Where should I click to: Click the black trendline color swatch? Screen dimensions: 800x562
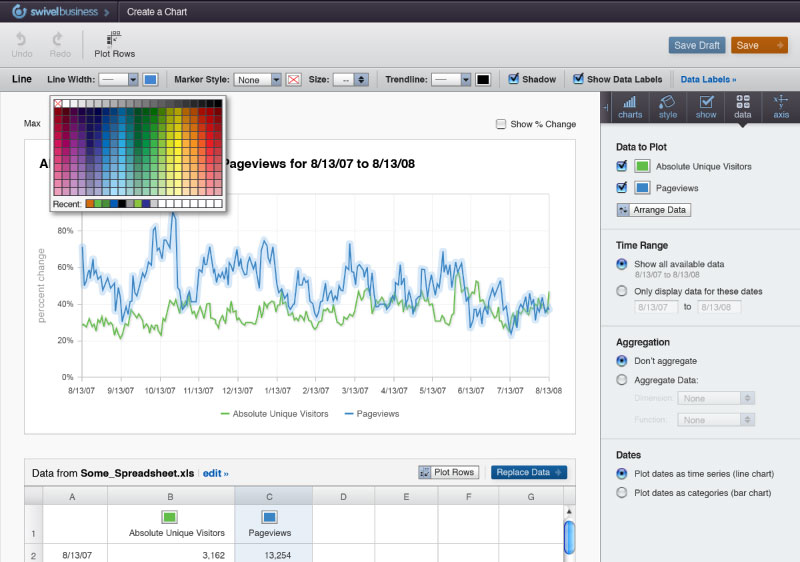[x=483, y=79]
